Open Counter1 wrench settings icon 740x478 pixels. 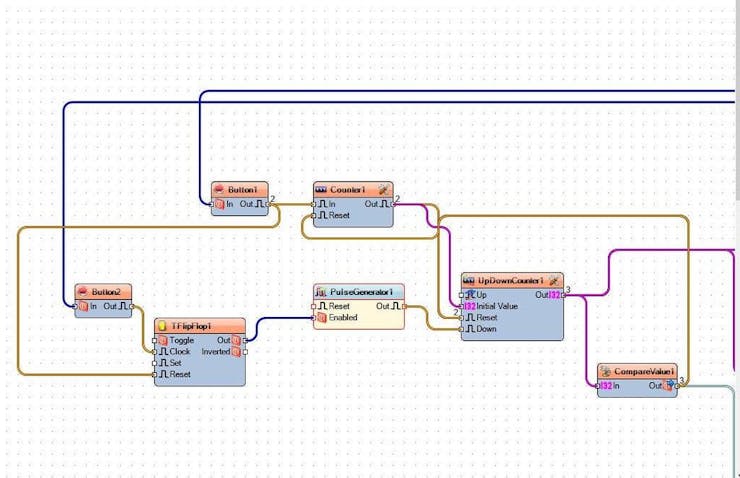tap(384, 190)
